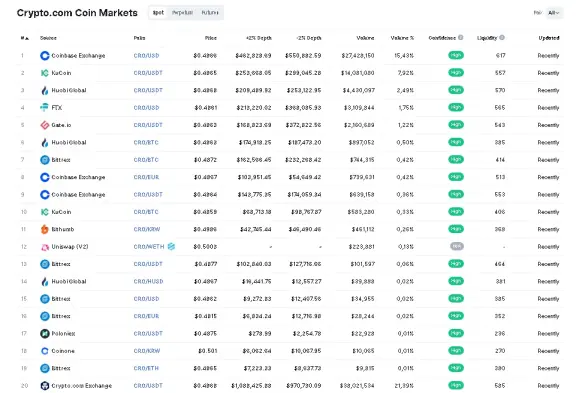Open CRO/USDT pair link for Poloniex
The image size is (579, 393).
[x=148, y=334]
